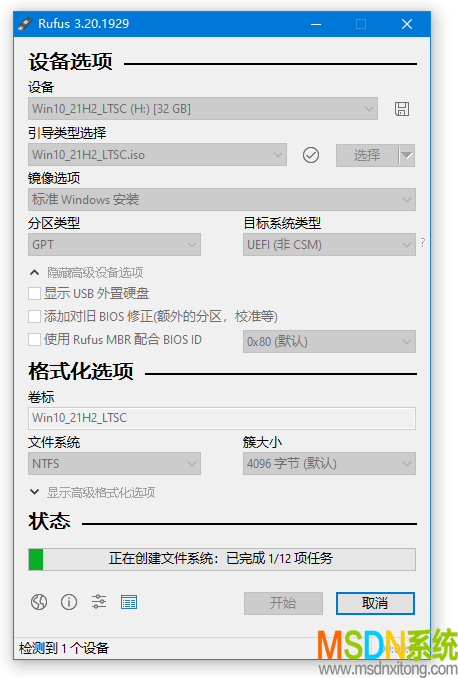Open the 簇大小 4096 字节 dropdown

tap(329, 464)
